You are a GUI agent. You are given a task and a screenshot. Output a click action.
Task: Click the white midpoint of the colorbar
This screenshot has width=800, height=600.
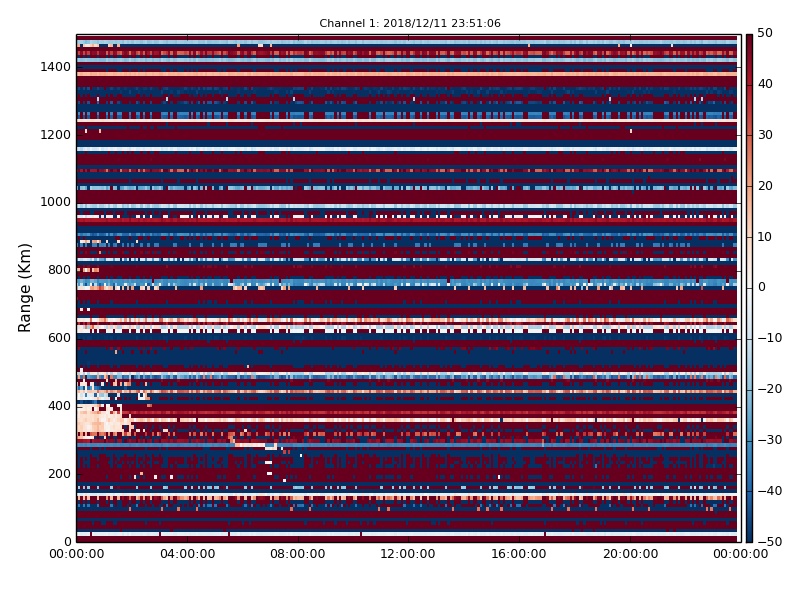click(749, 288)
